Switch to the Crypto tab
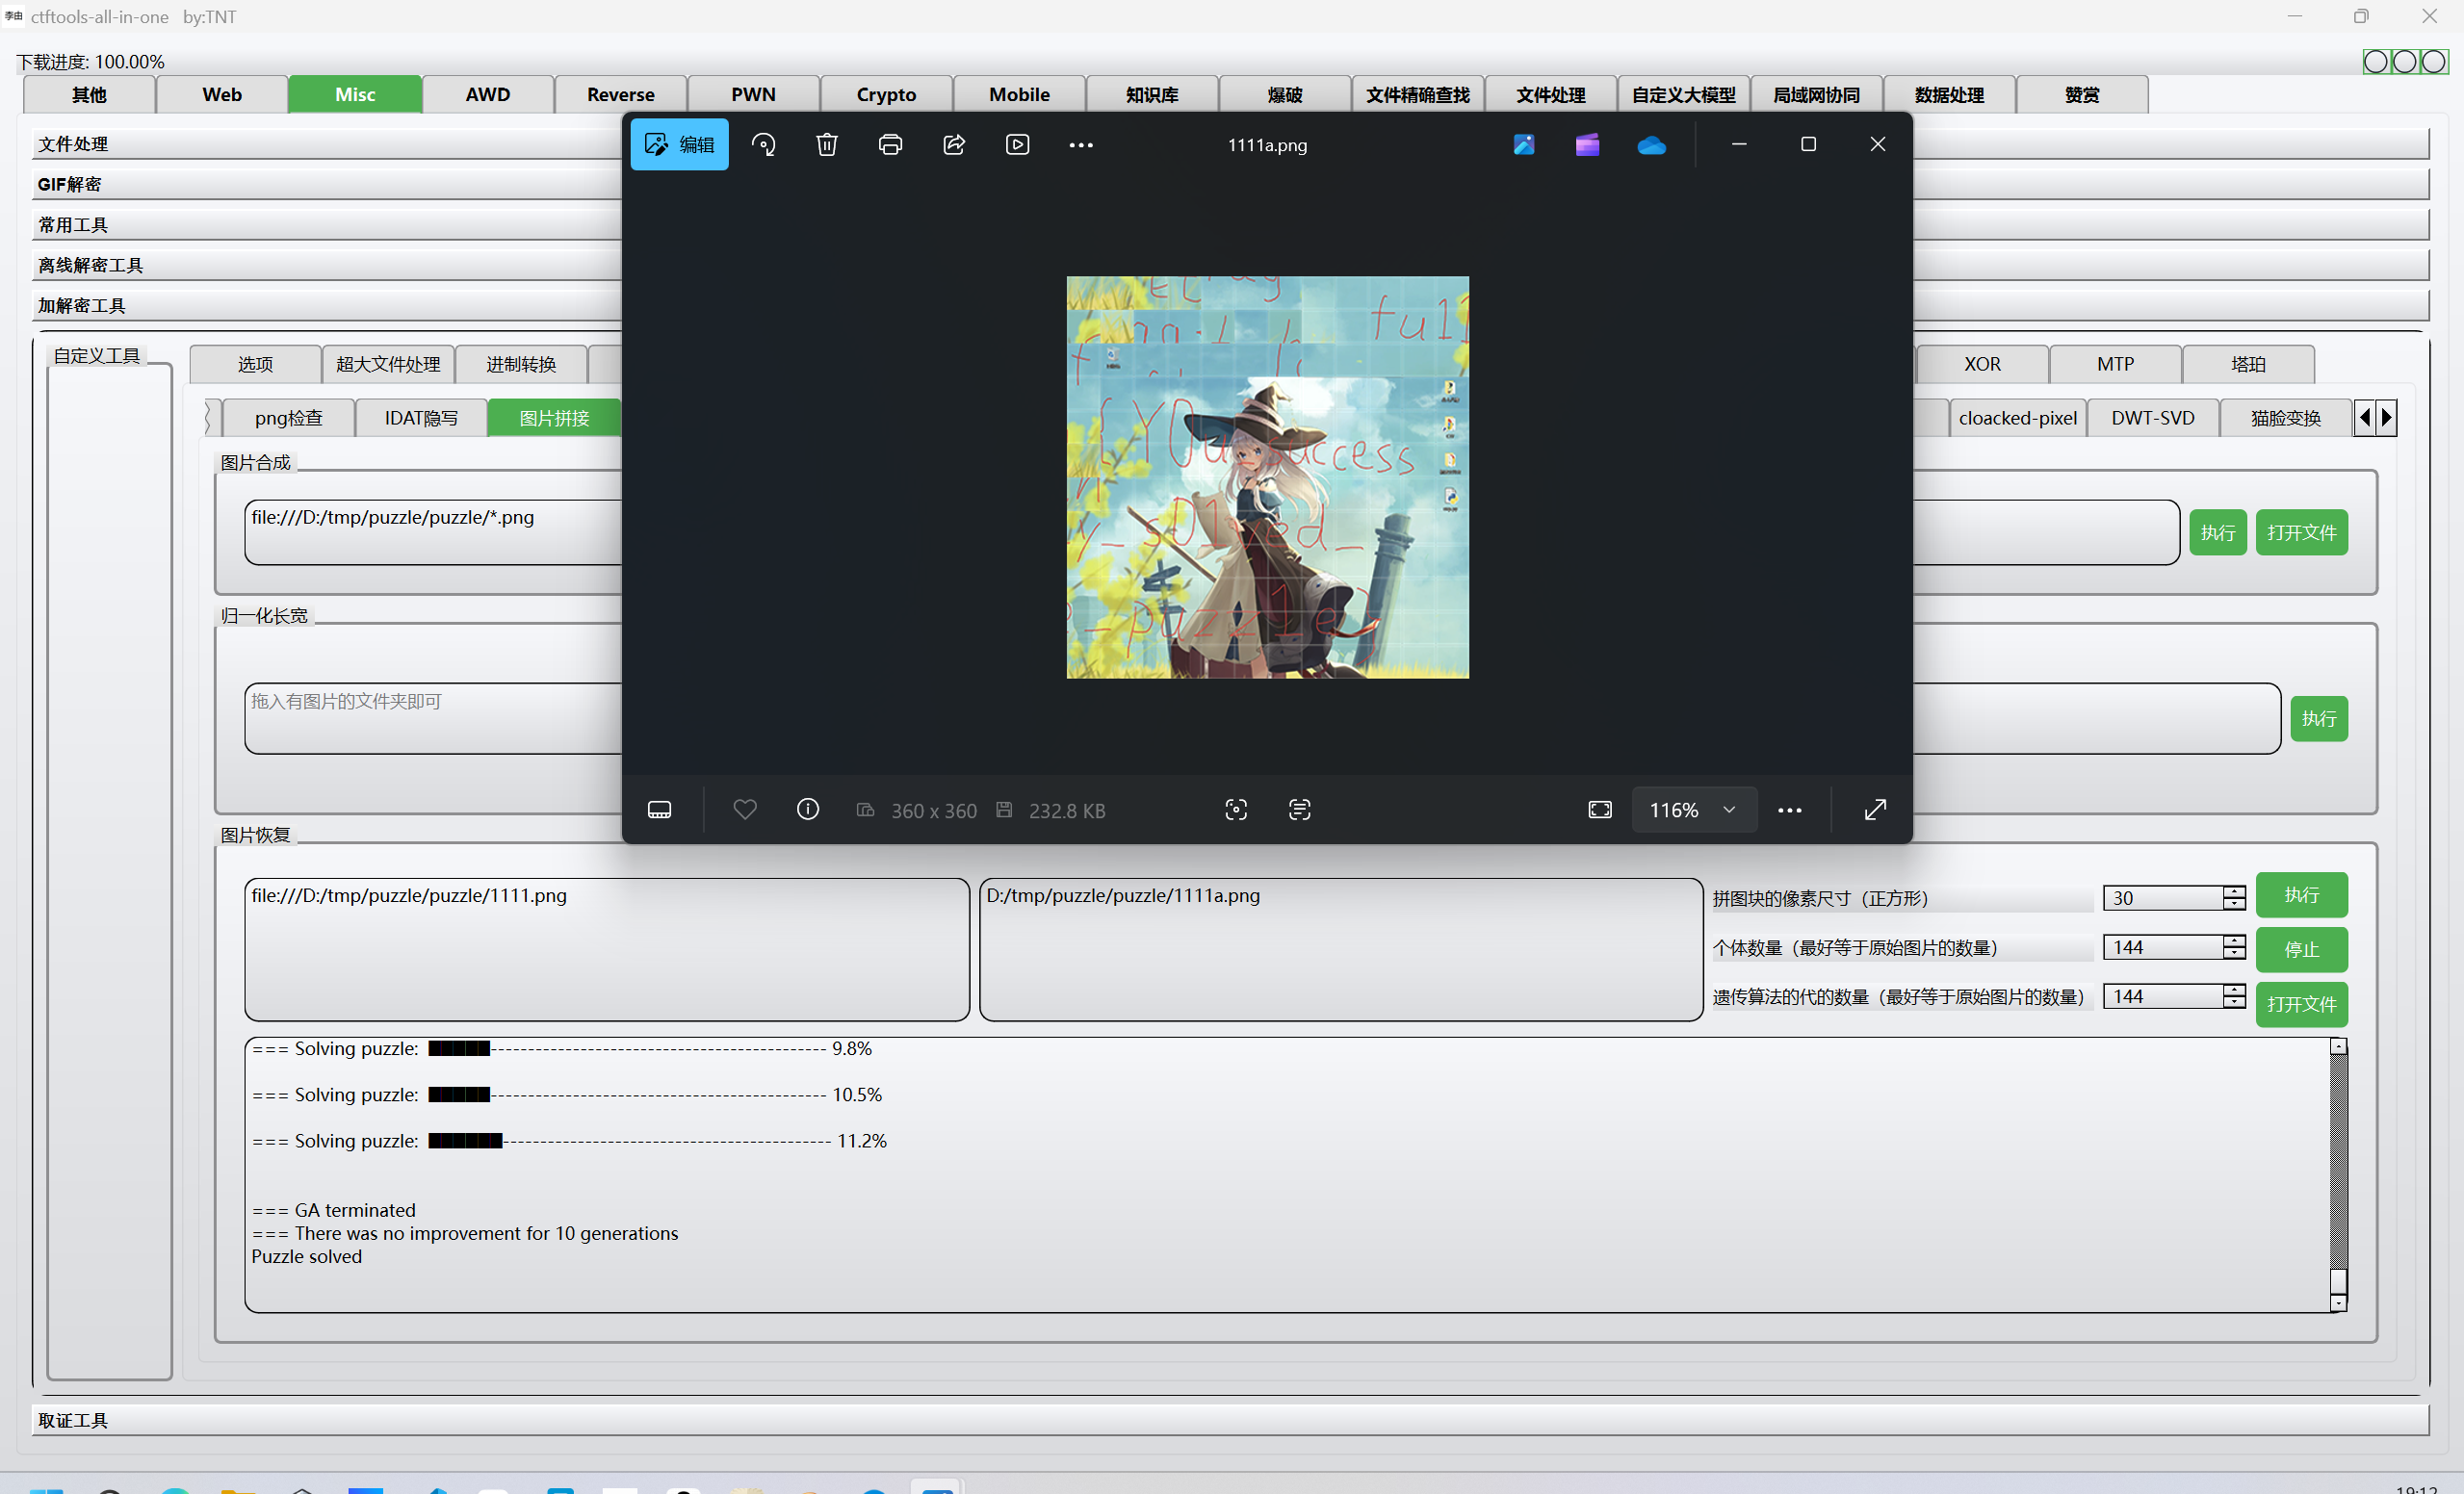2464x1494 pixels. [886, 94]
